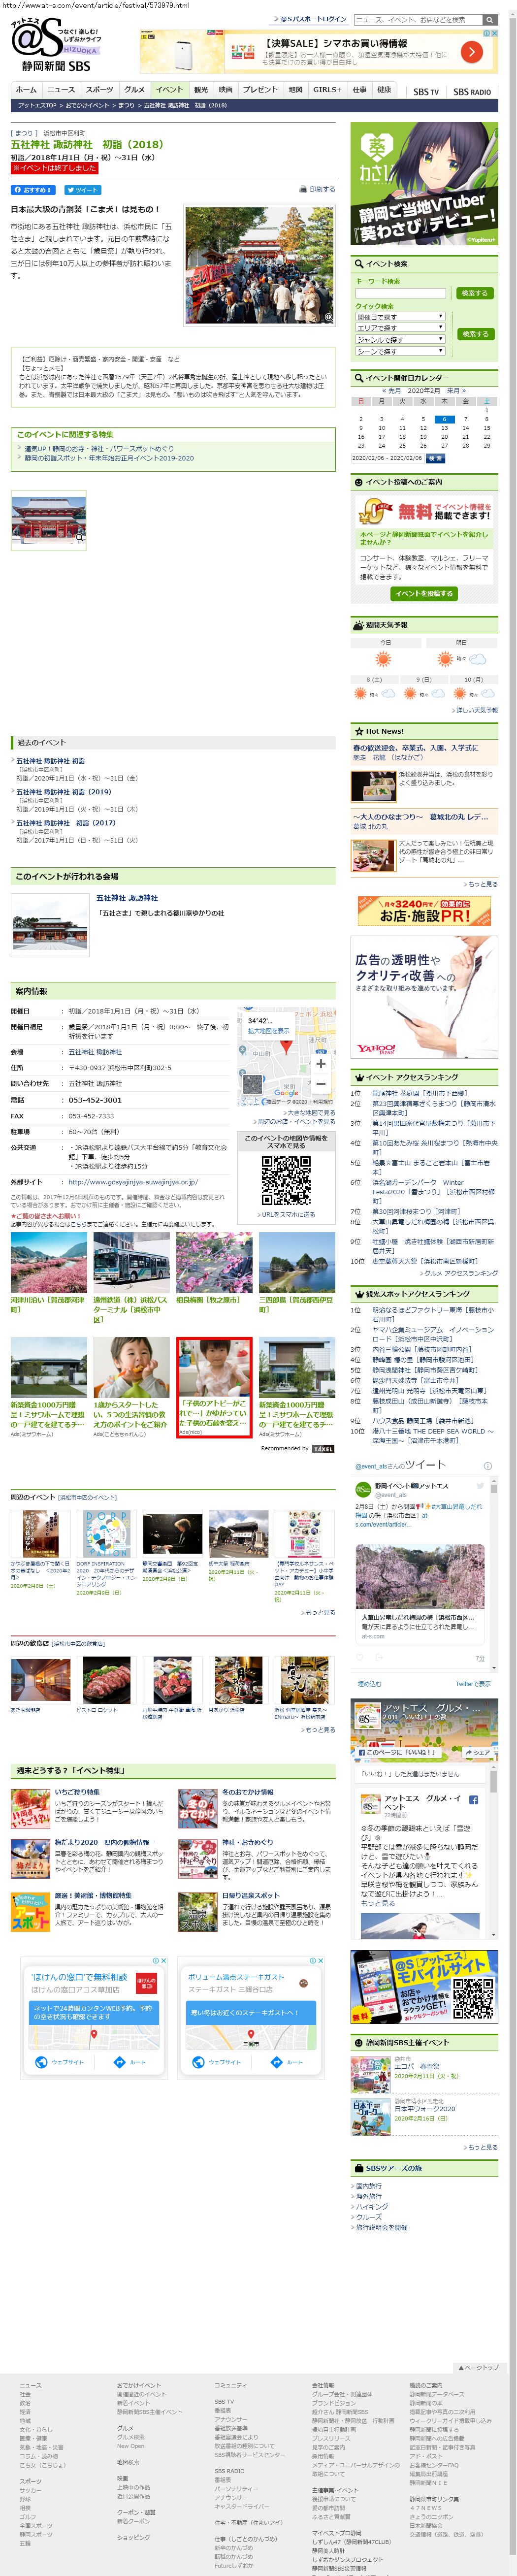Click the SBS TV logo link
Viewport: 517px width, 2576px height.
coord(426,91)
